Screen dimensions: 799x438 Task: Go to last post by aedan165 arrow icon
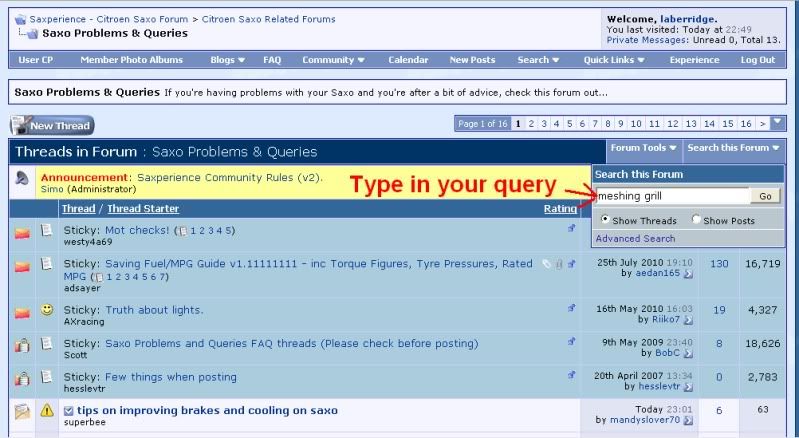[686, 273]
